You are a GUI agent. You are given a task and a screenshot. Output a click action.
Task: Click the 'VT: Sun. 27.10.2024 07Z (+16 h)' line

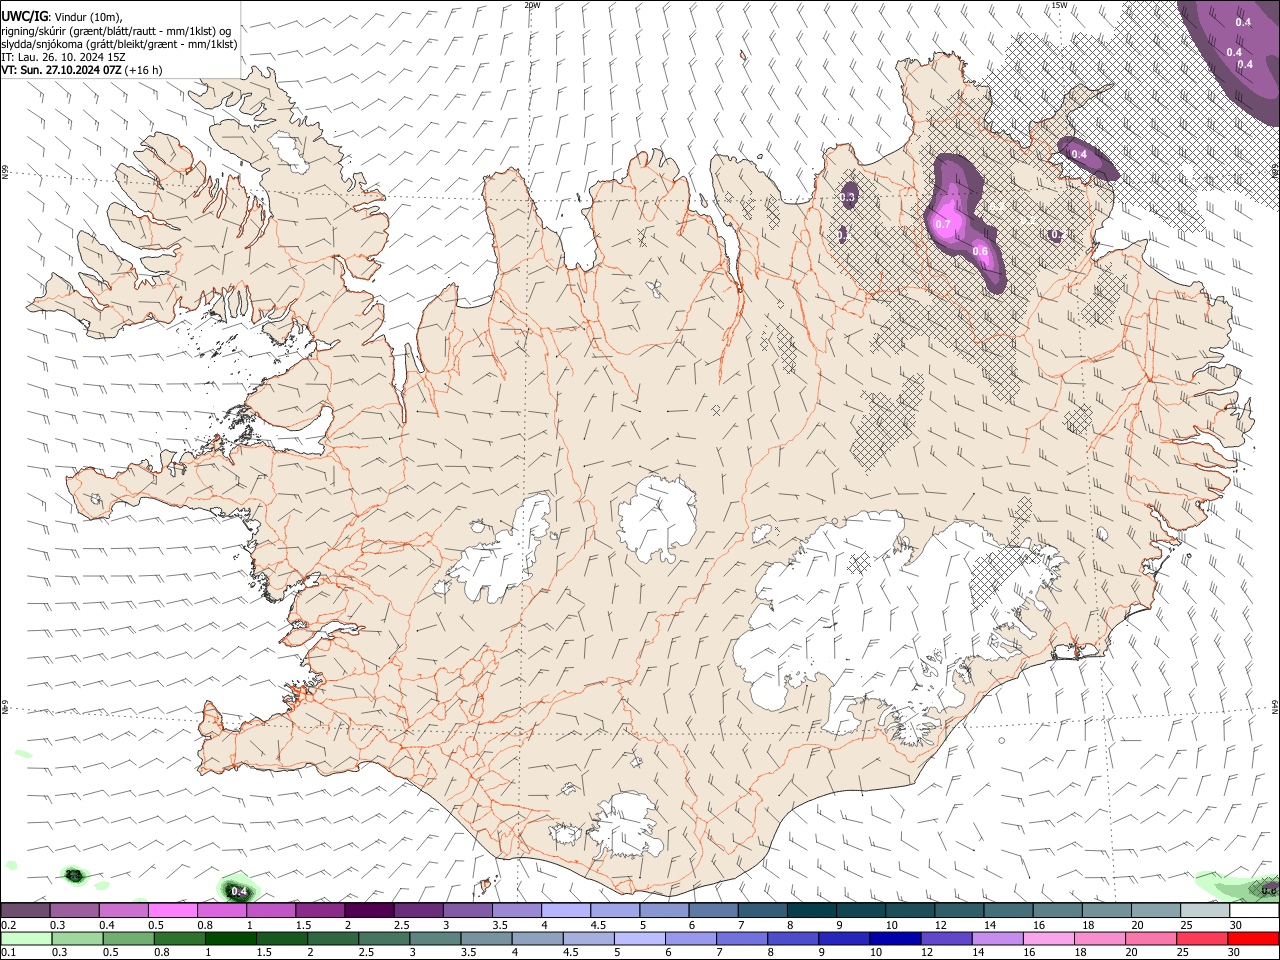(81, 70)
